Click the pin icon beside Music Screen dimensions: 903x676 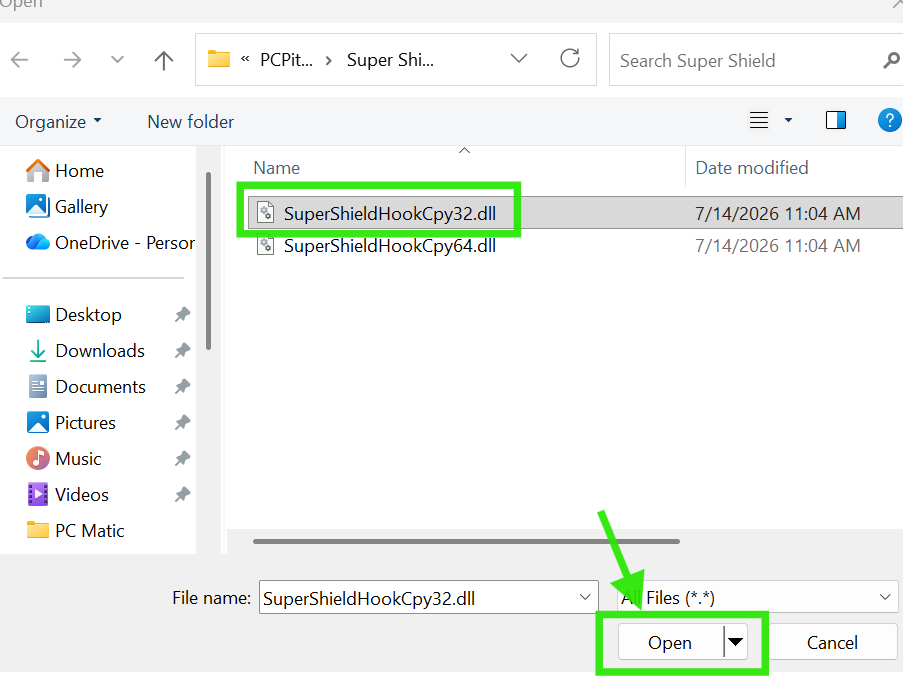[x=183, y=458]
